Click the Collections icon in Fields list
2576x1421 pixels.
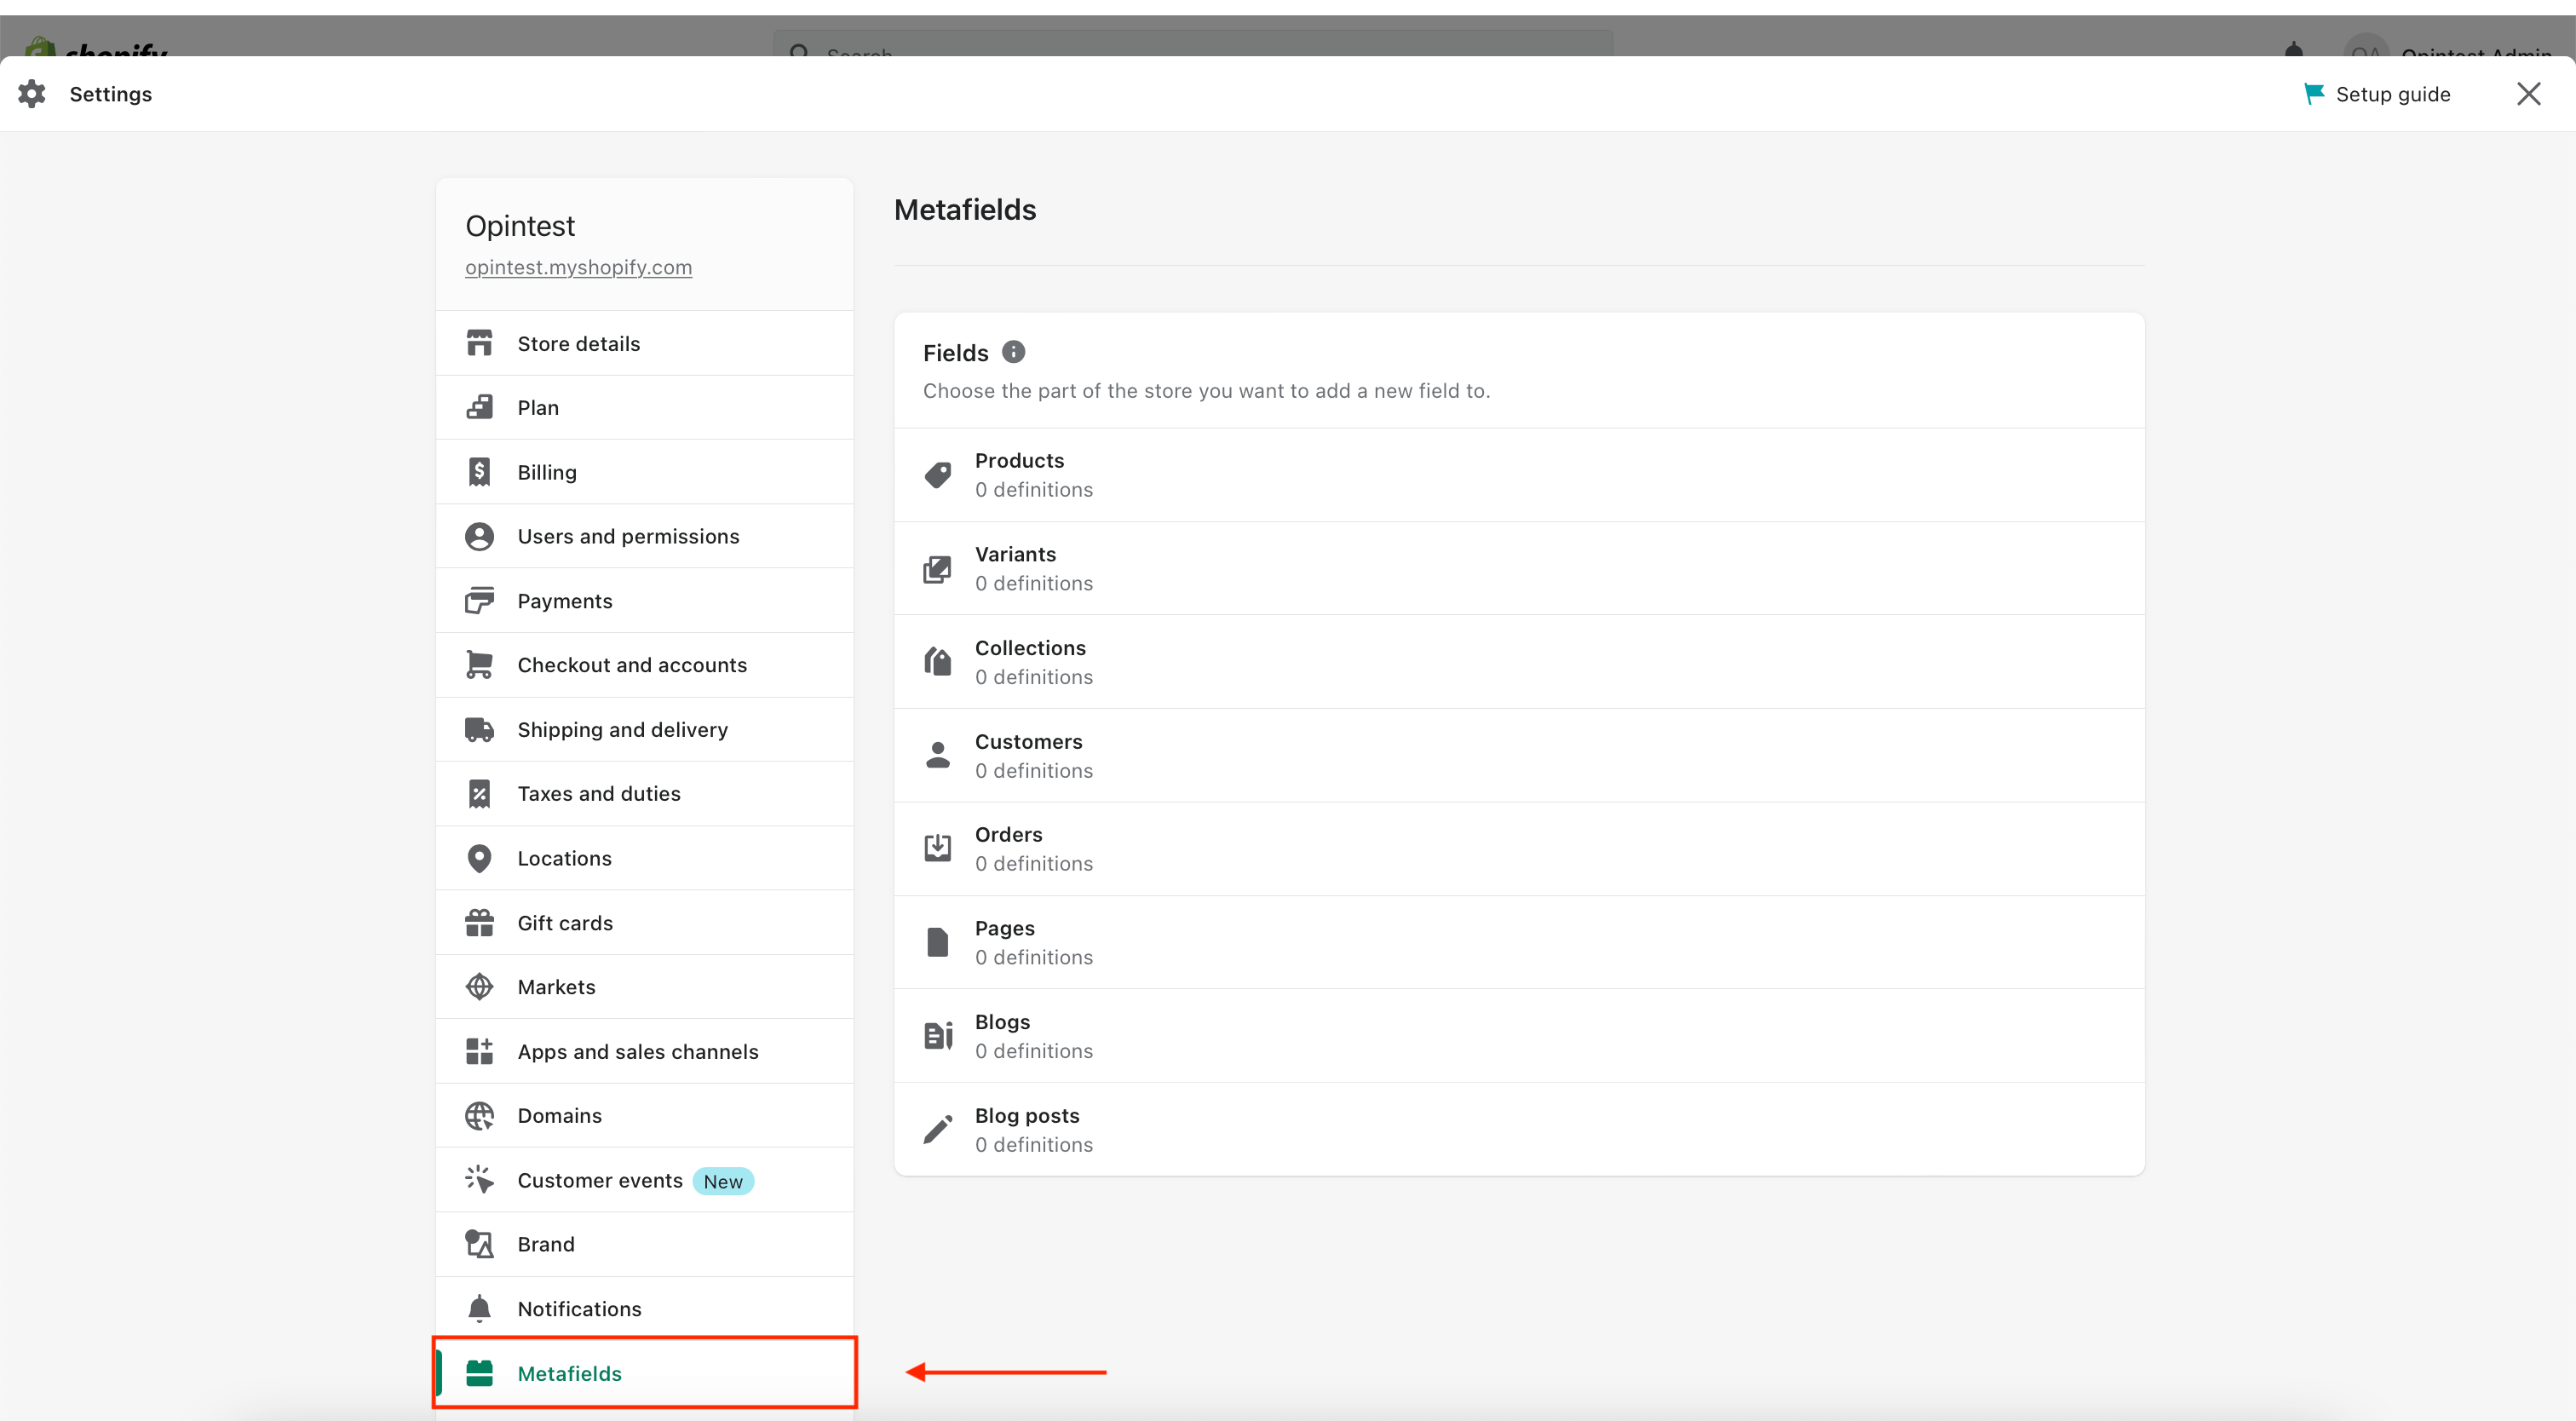tap(937, 662)
